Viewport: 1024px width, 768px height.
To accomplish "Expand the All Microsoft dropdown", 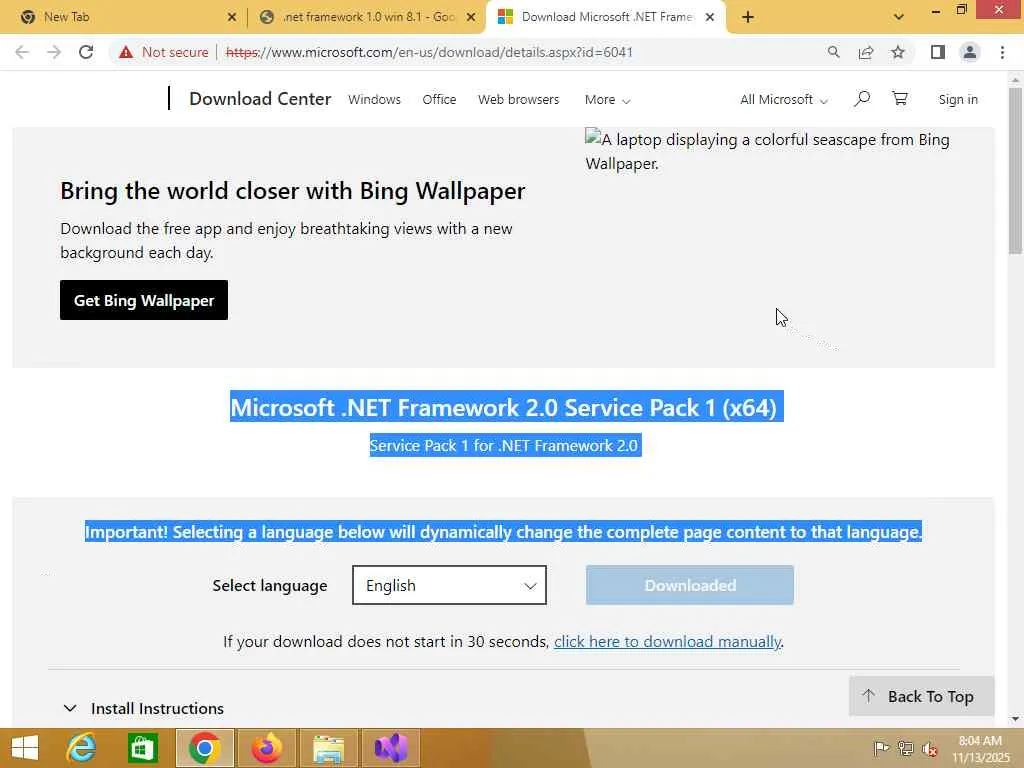I will pos(784,99).
